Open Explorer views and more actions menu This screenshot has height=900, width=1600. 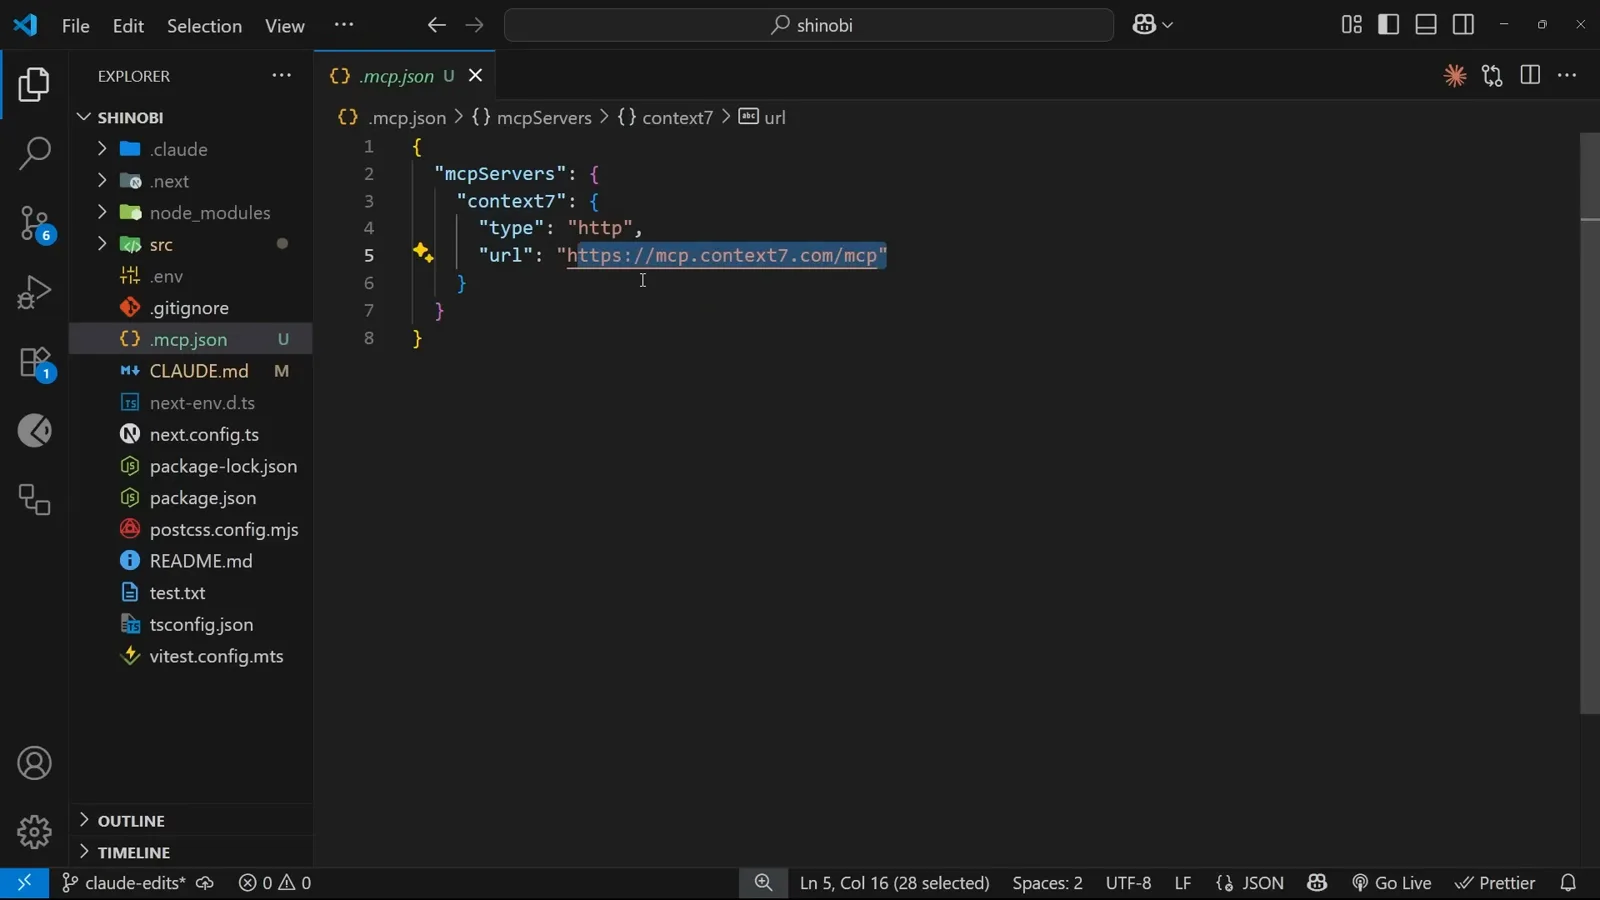pos(282,76)
